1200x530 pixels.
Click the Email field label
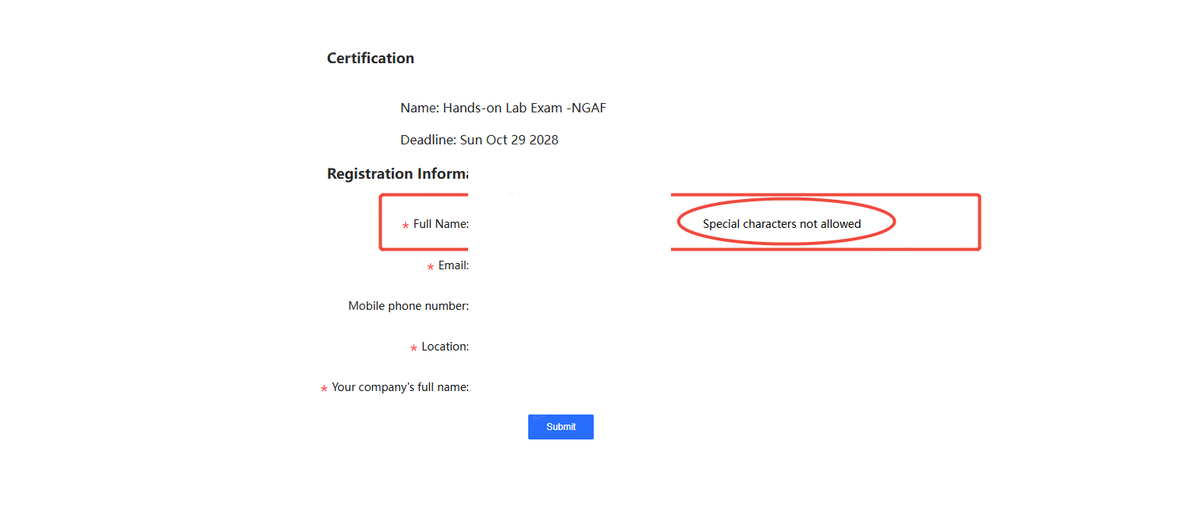pyautogui.click(x=453, y=265)
